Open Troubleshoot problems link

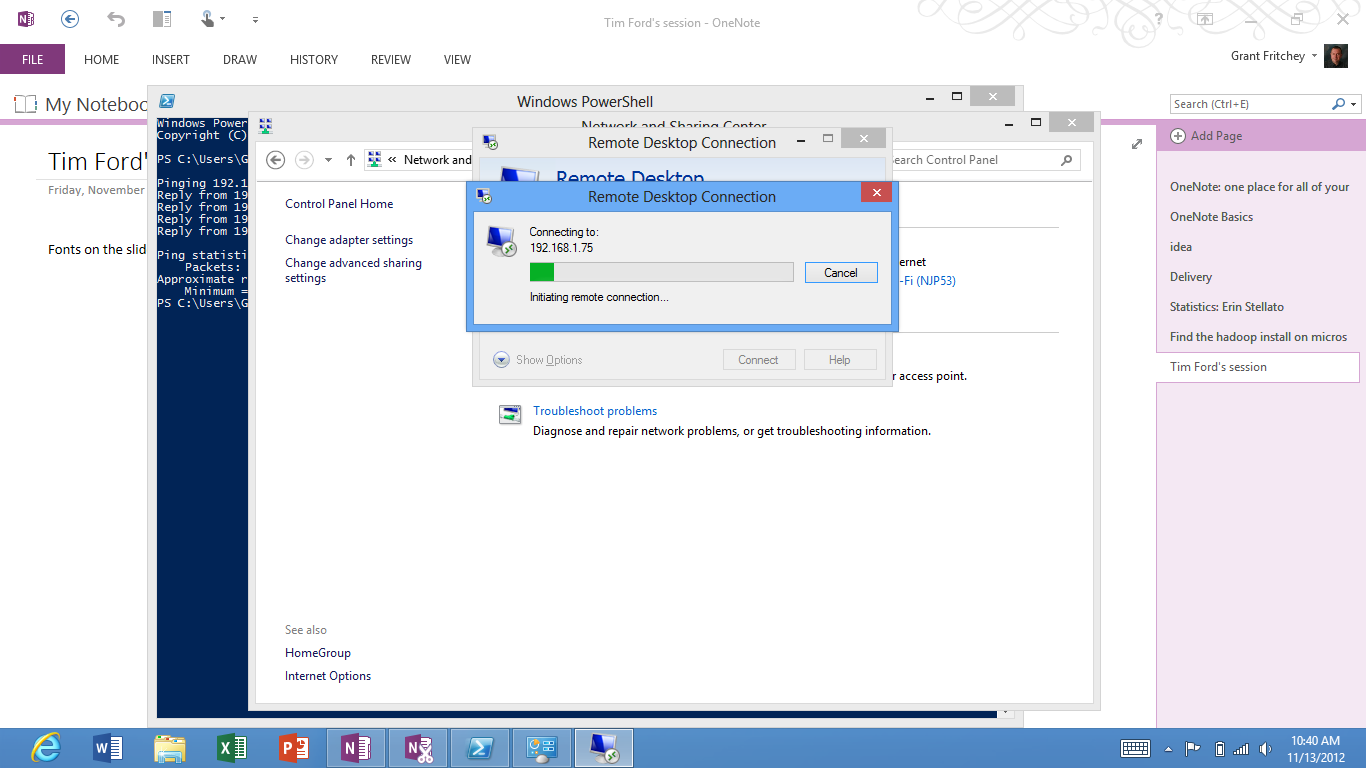tap(595, 411)
